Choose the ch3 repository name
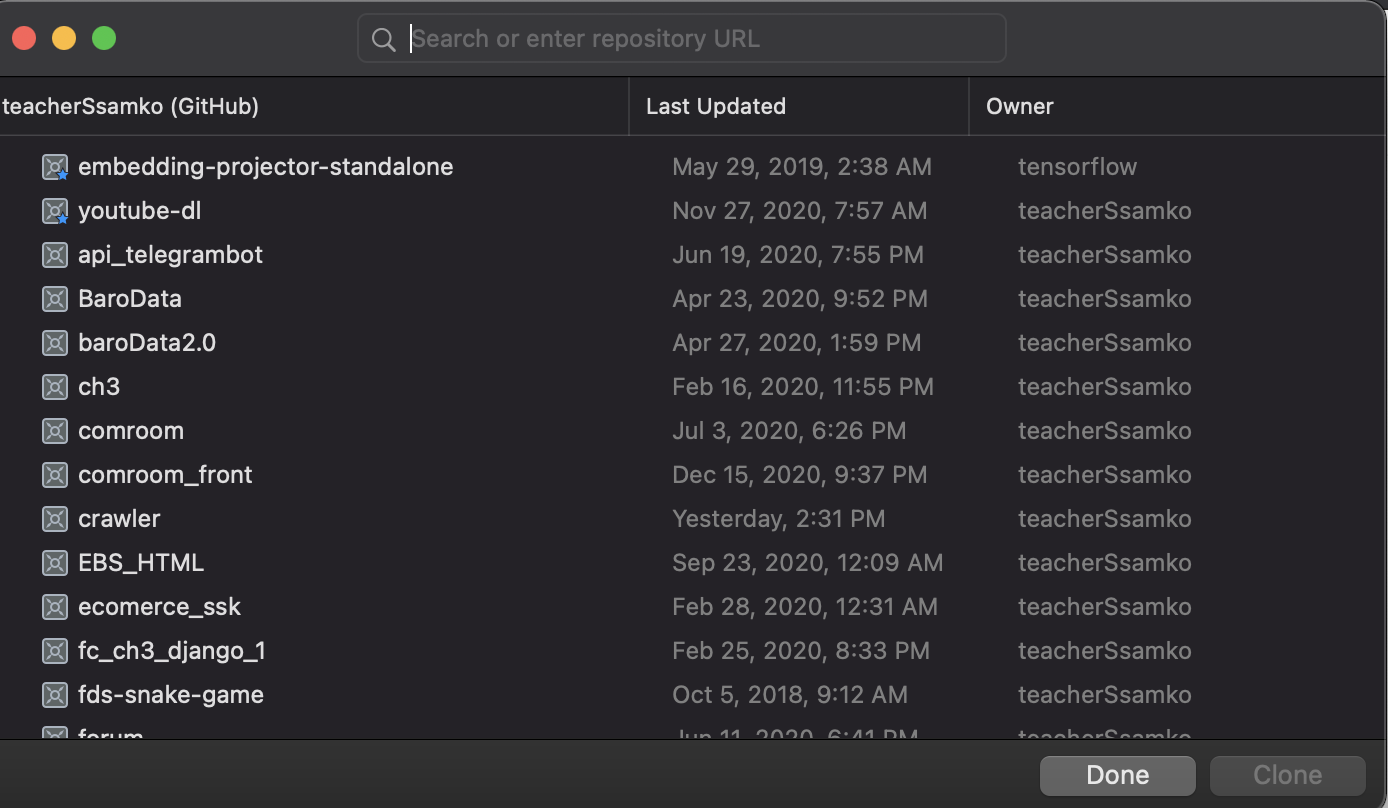 99,387
